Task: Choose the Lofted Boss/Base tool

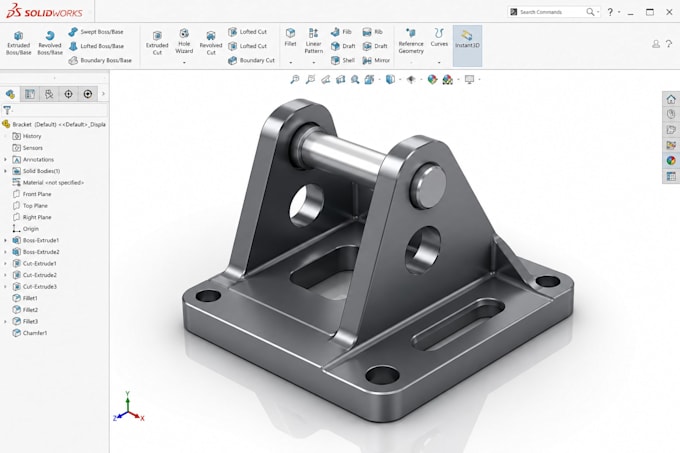Action: pos(96,46)
